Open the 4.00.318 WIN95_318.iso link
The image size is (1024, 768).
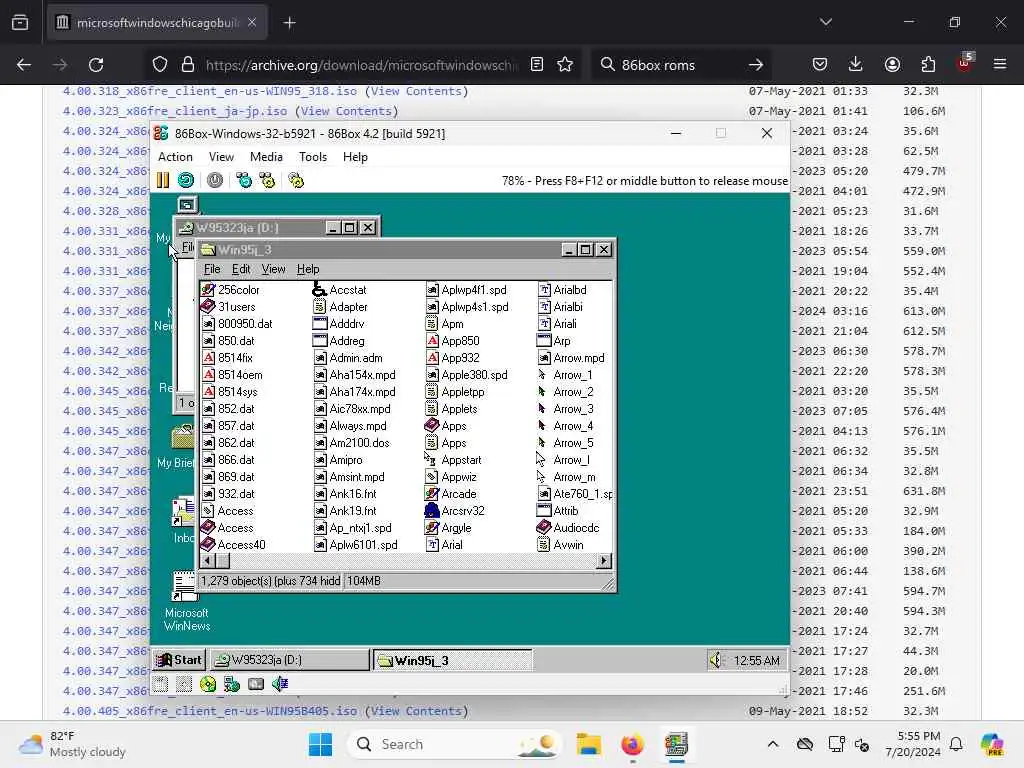coord(210,91)
